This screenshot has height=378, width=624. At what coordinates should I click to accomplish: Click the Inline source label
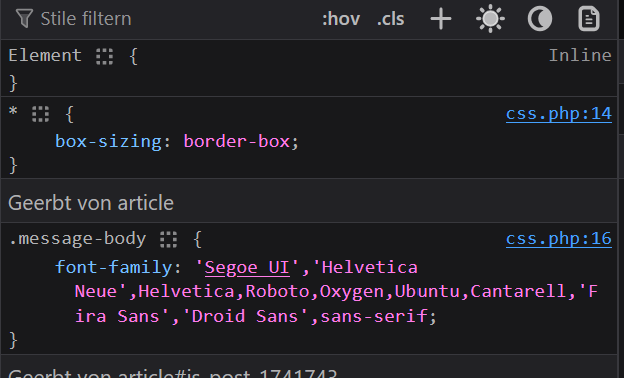[580, 55]
